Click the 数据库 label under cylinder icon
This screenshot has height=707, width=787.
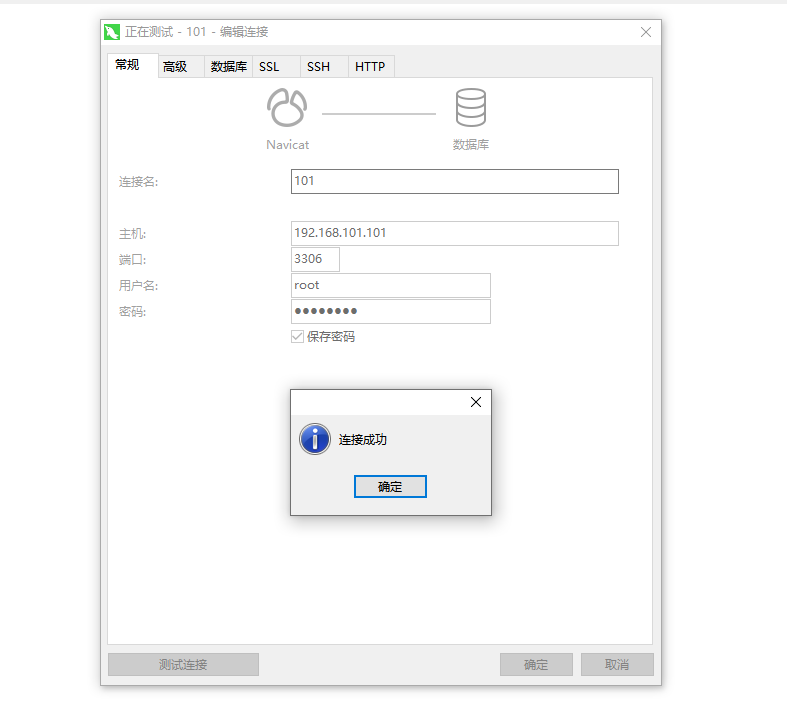471,145
